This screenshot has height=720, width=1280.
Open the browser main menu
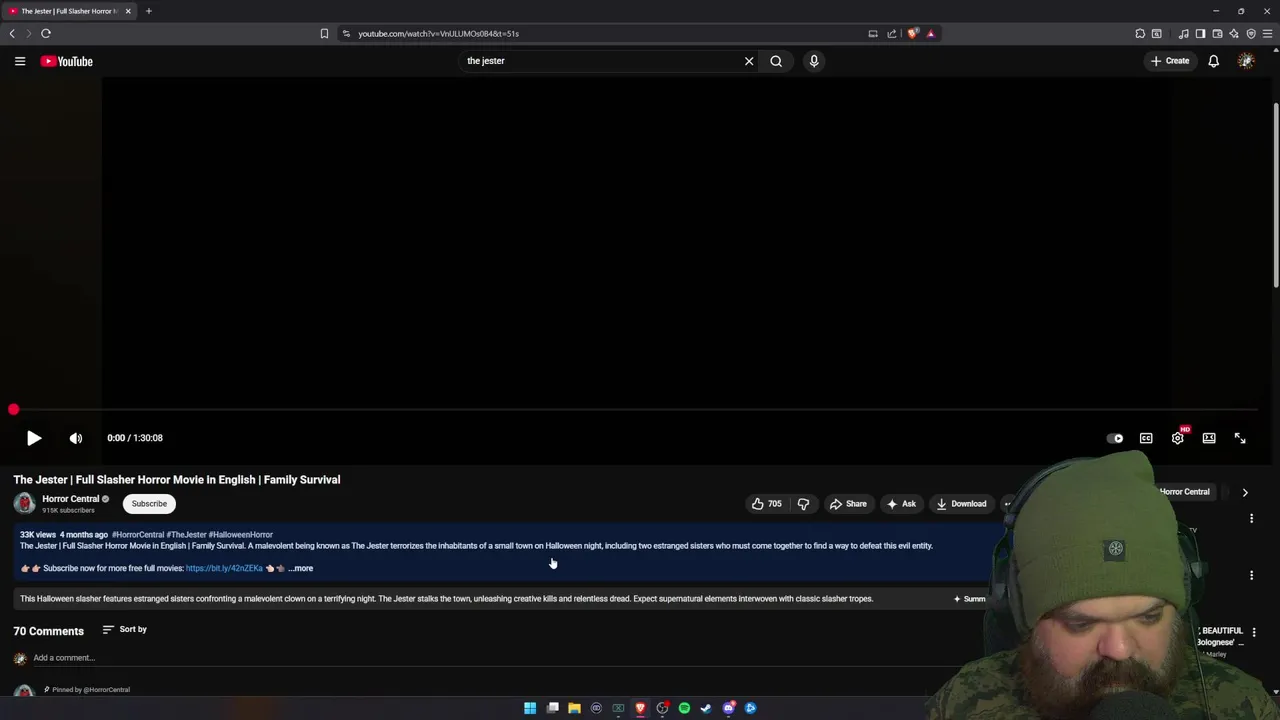[x=1268, y=33]
